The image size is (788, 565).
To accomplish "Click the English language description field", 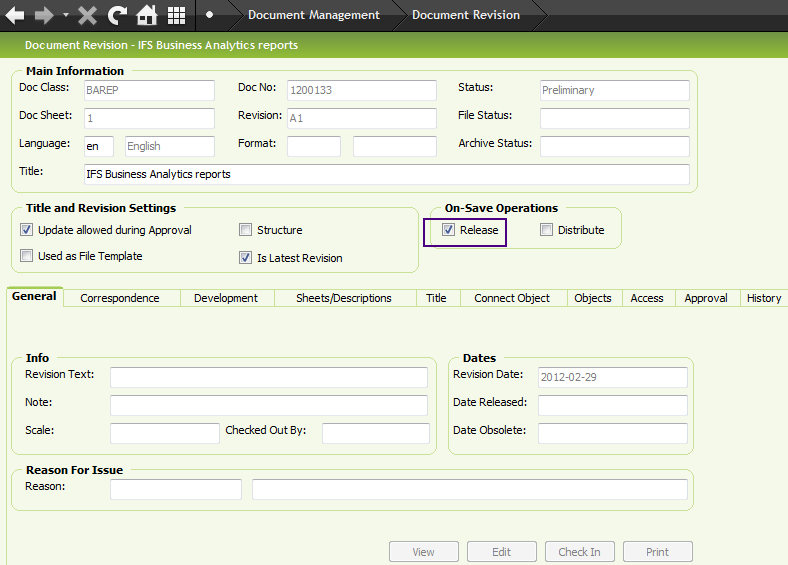I will 170,146.
